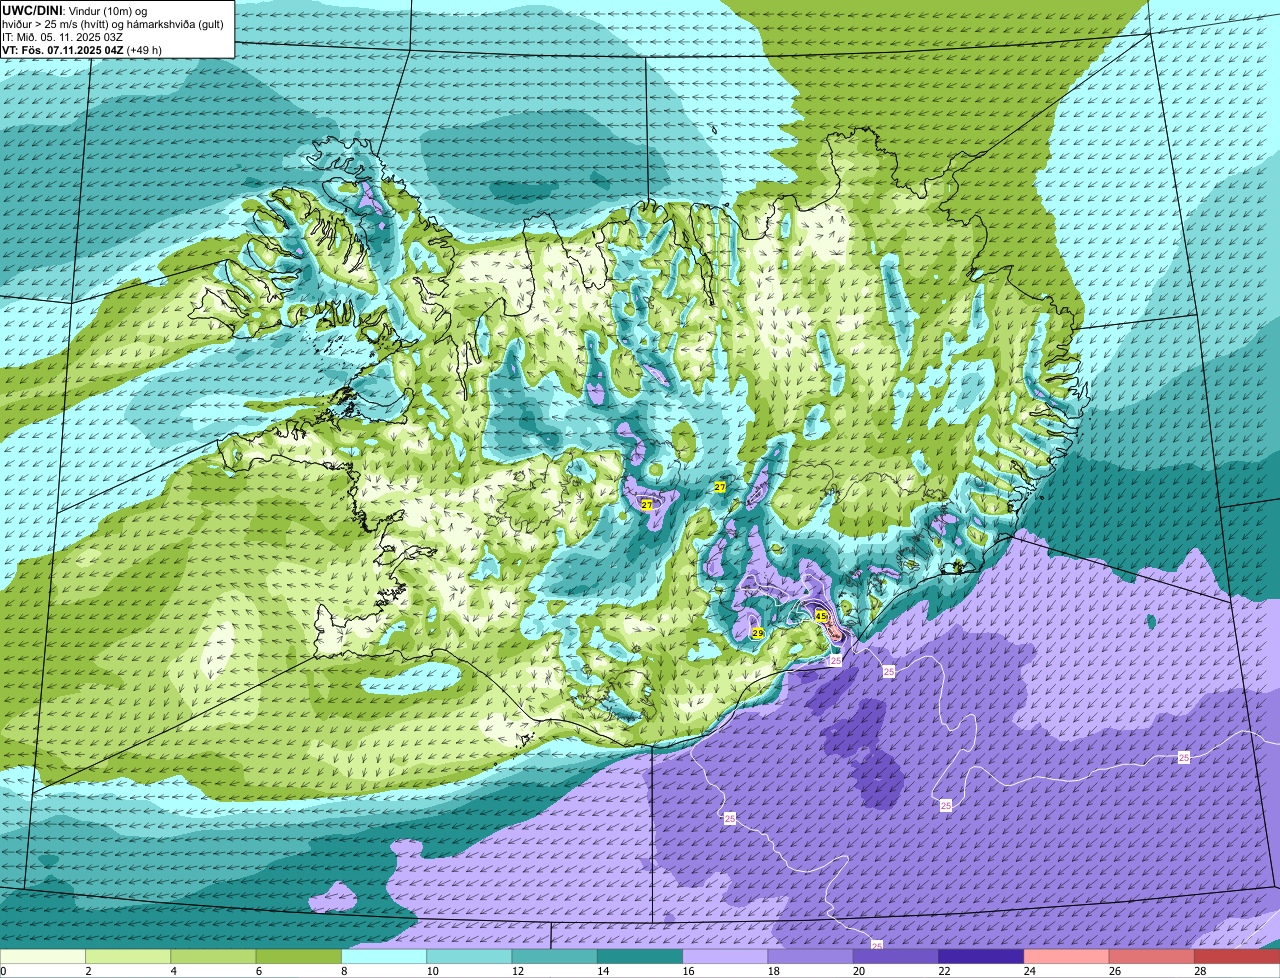Click the "VT: Fös. 07.11.2025 04Z (+49 h)" line

point(82,50)
